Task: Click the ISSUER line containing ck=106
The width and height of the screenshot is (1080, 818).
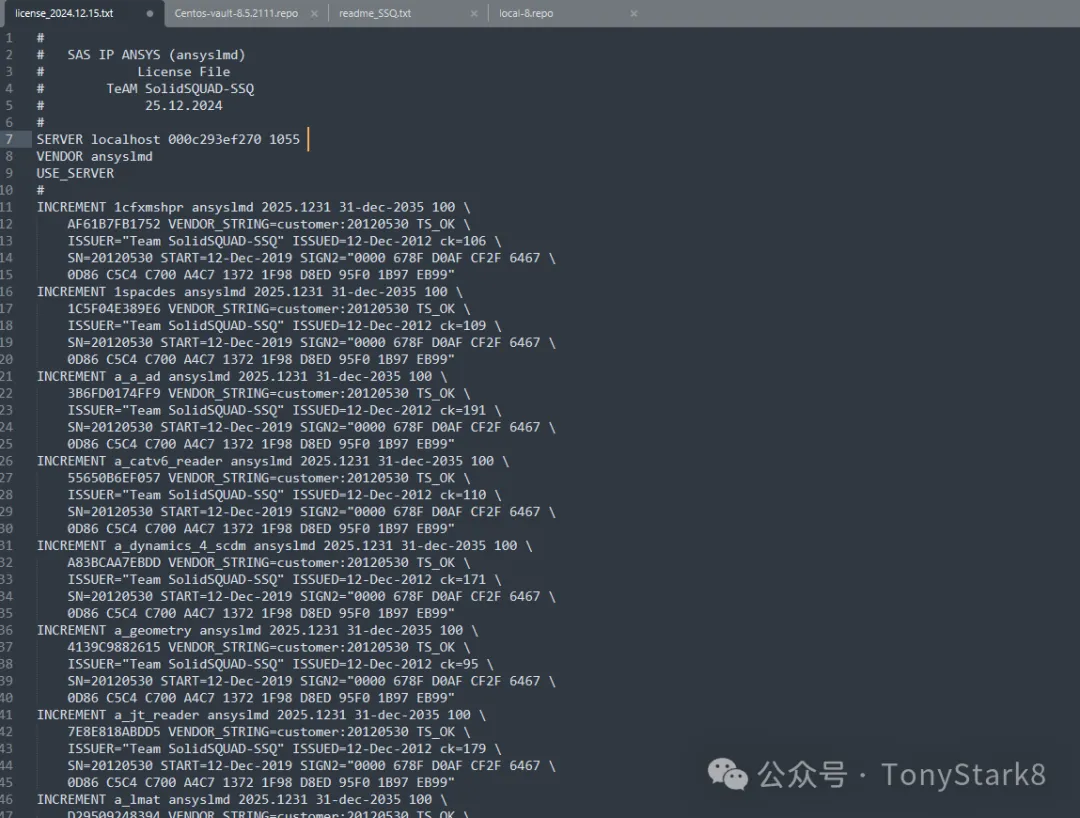Action: tap(284, 241)
